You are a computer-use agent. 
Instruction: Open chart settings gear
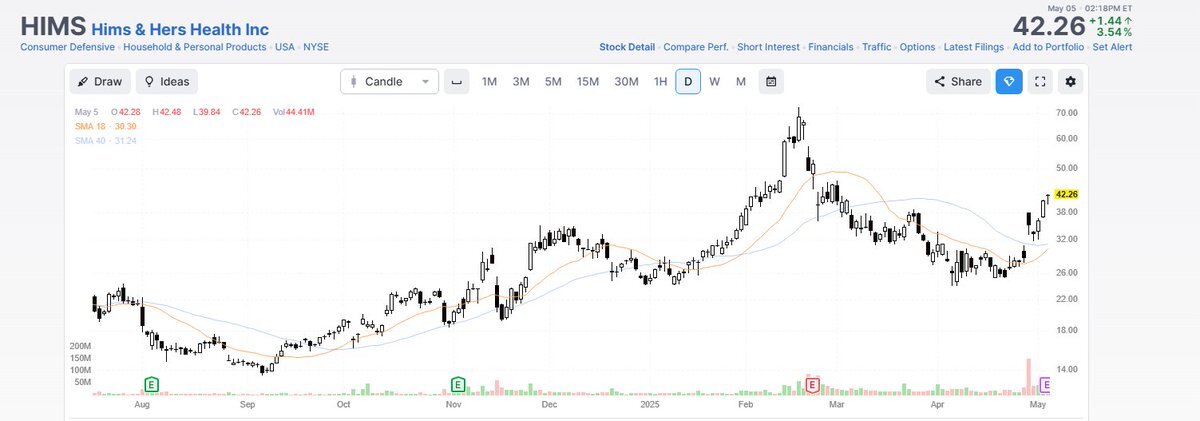coord(1072,81)
